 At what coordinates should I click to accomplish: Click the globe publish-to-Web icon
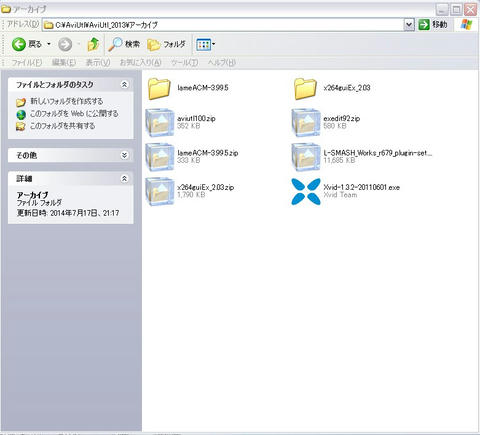(21, 114)
